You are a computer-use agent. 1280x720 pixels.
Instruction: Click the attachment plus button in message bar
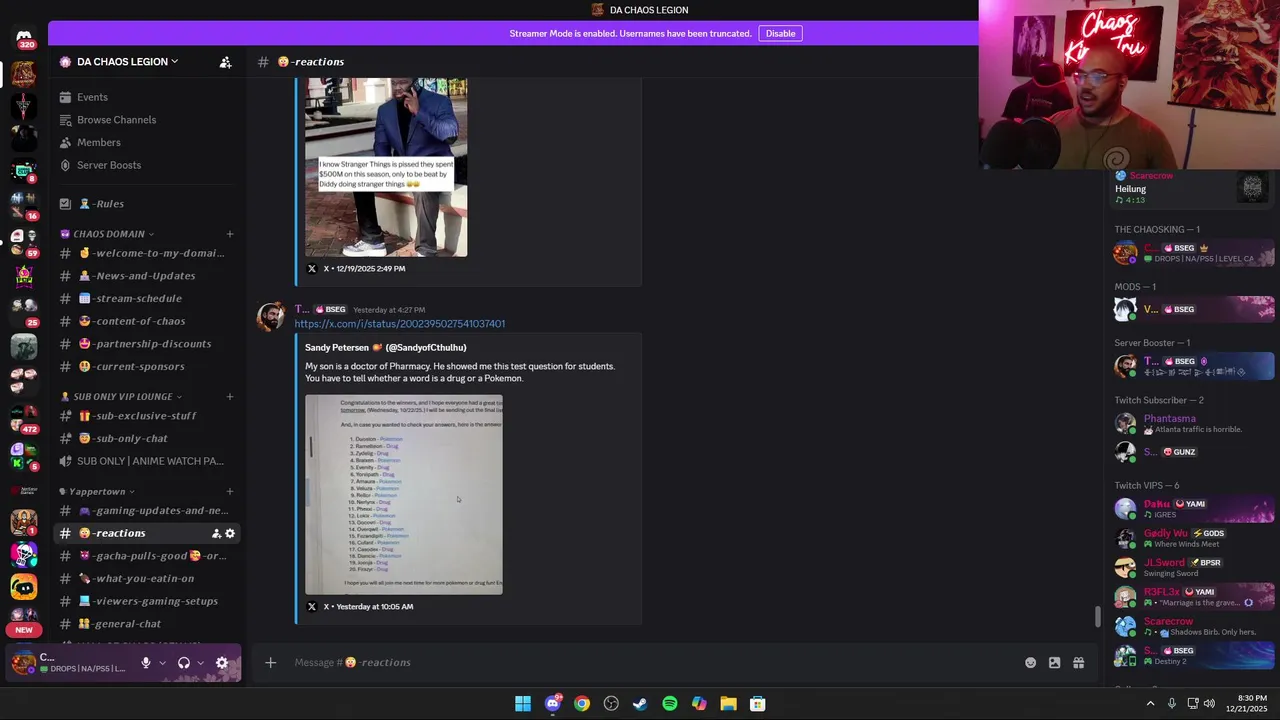(x=270, y=662)
